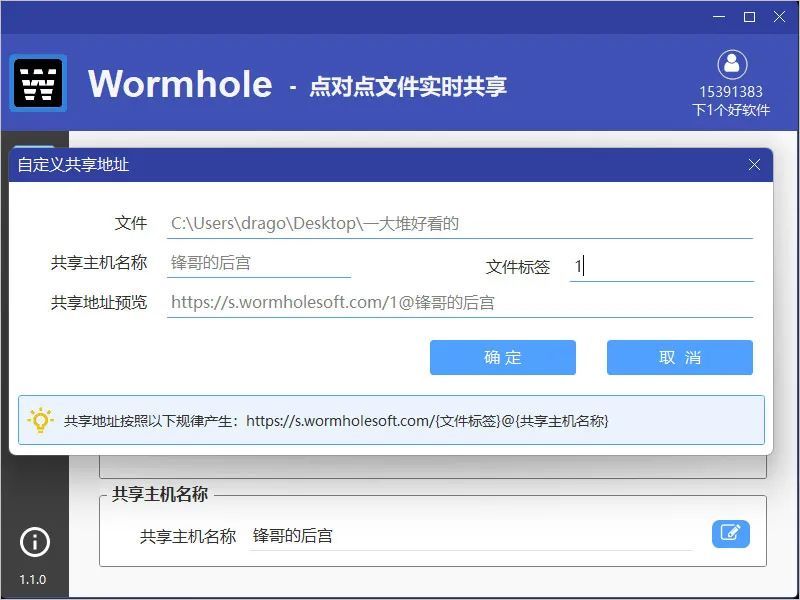The height and width of the screenshot is (600, 800).
Task: Click the Wormhole app logo icon
Action: [38, 83]
